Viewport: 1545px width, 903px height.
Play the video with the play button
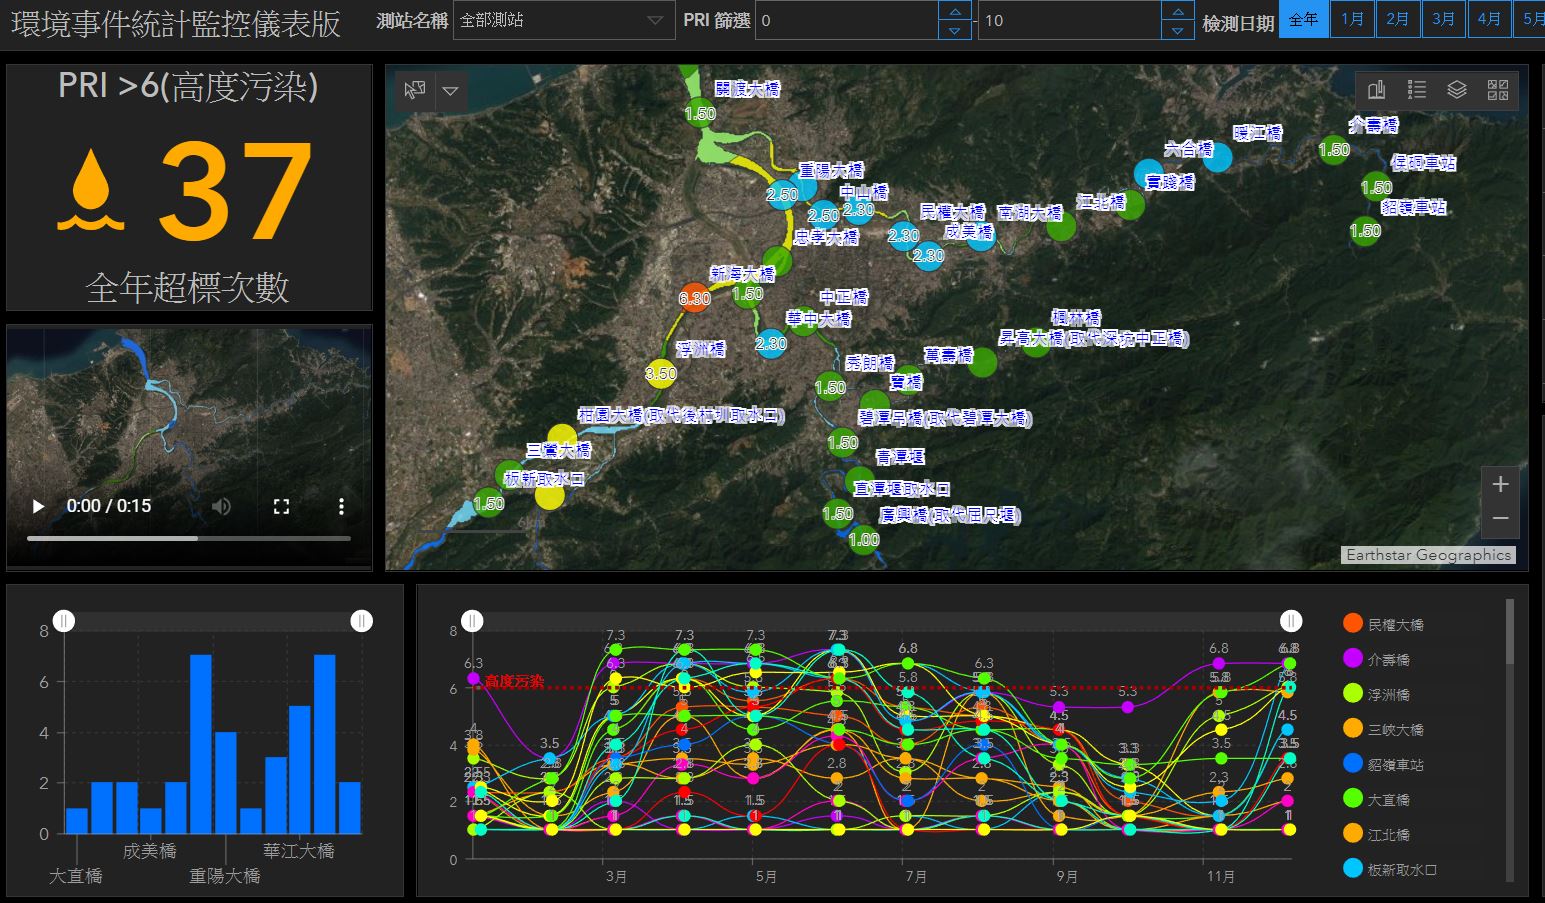tap(37, 506)
